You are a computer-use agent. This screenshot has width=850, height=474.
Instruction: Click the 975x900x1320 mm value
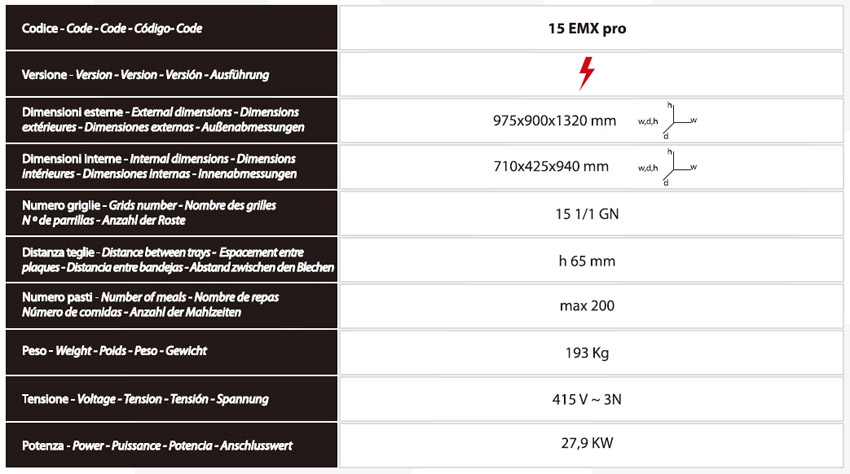pos(554,121)
